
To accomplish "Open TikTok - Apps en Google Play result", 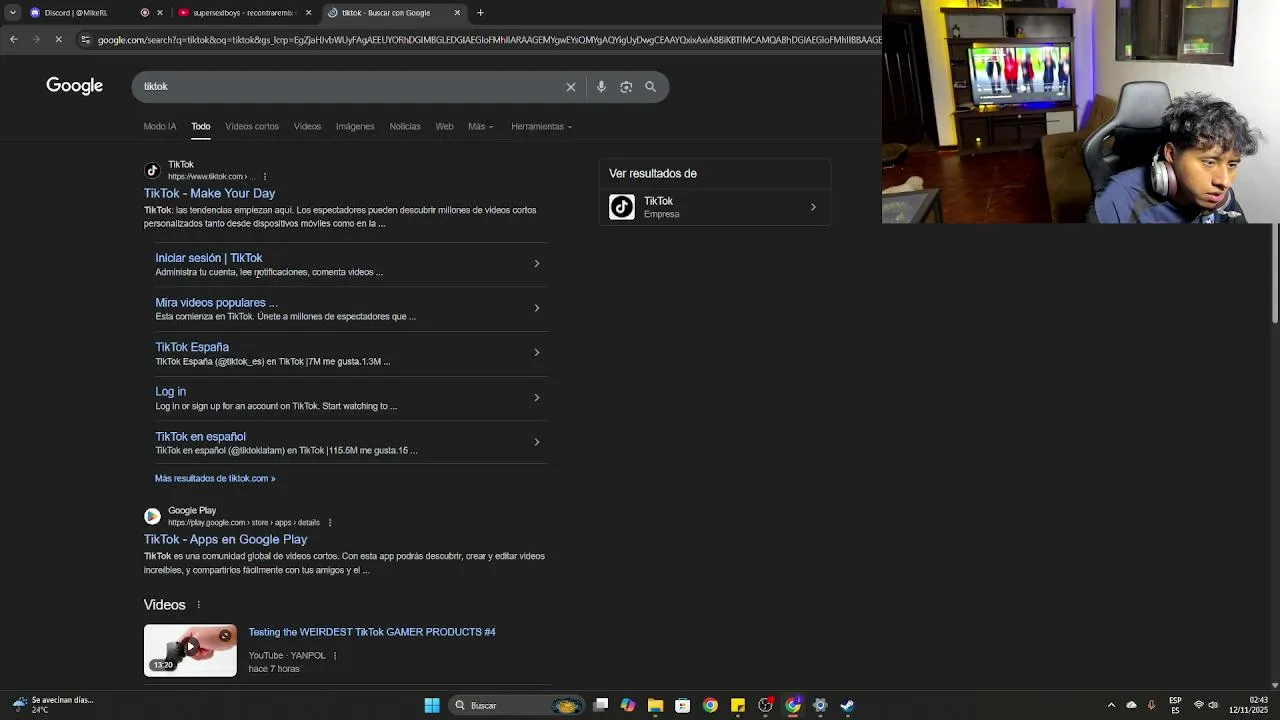I will pyautogui.click(x=225, y=539).
